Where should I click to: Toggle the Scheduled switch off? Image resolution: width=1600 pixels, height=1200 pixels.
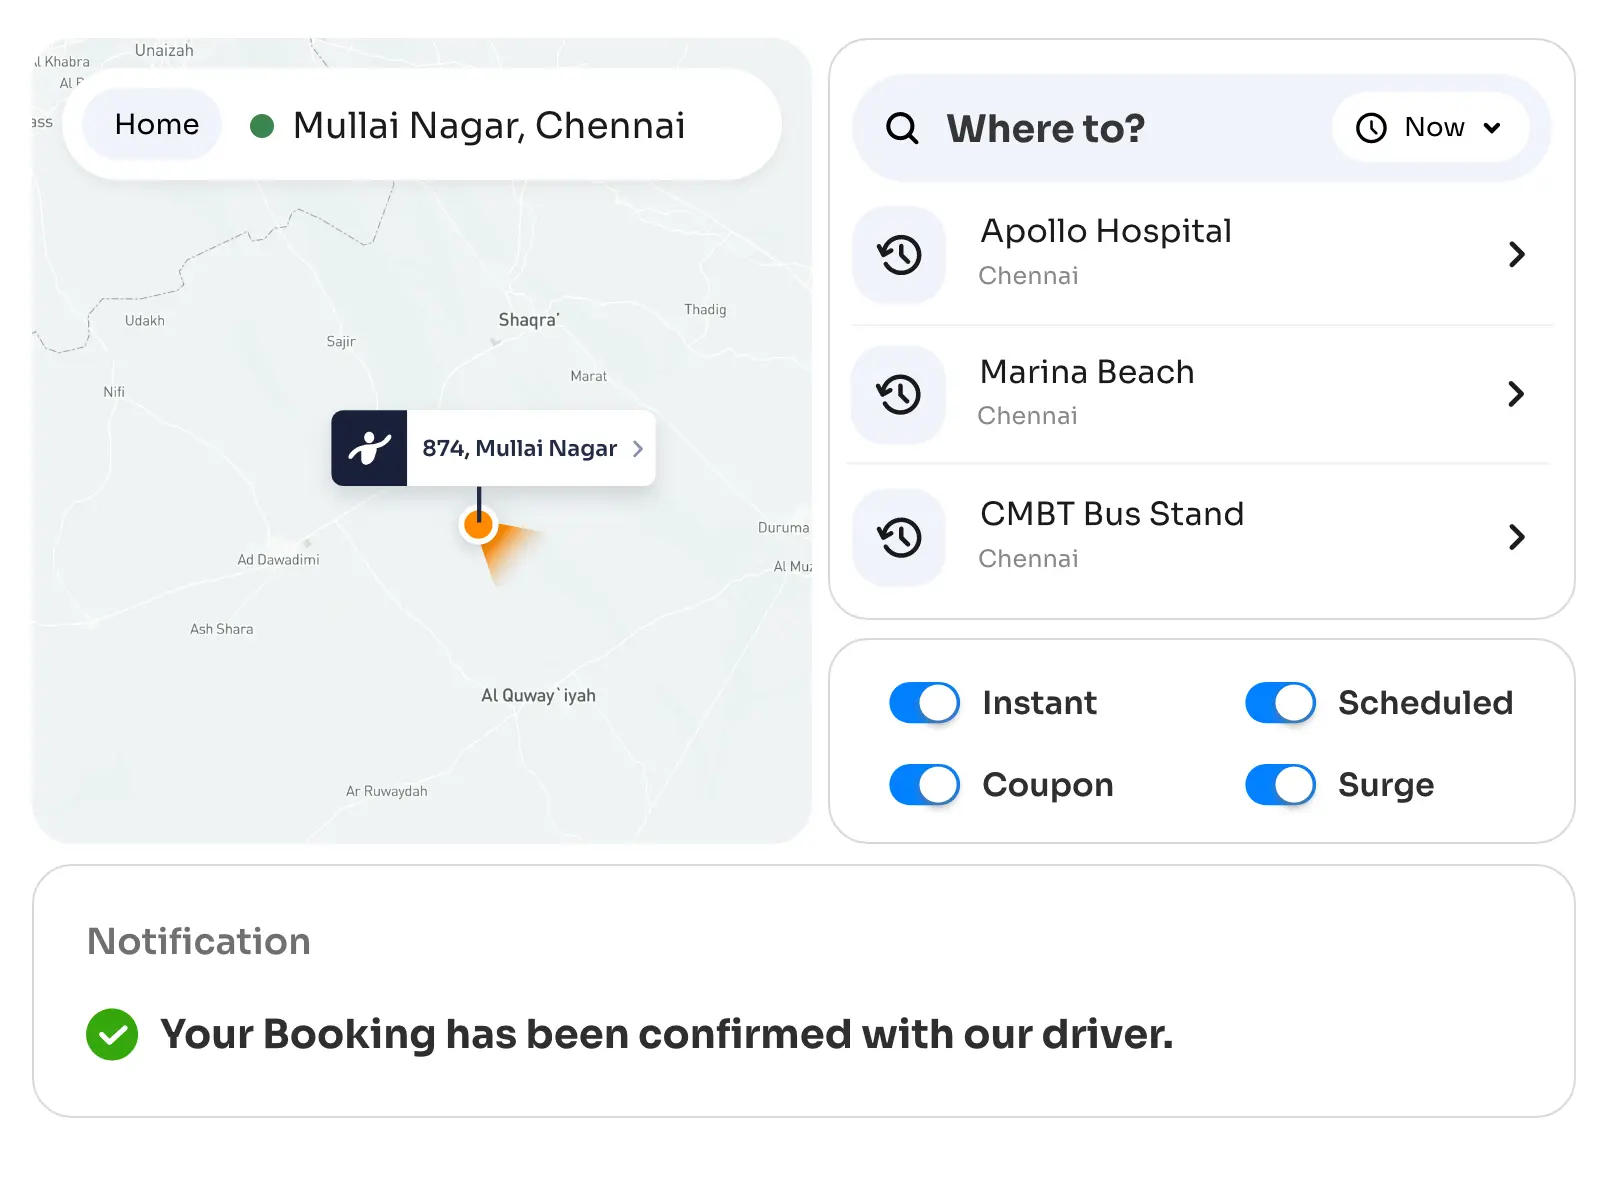coord(1279,702)
